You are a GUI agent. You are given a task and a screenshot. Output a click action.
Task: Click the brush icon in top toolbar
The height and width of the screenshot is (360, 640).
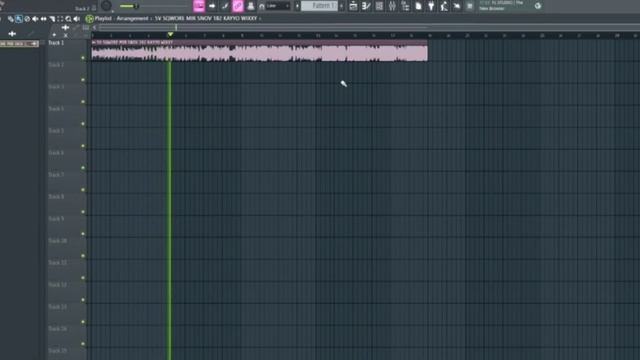pyautogui.click(x=224, y=6)
